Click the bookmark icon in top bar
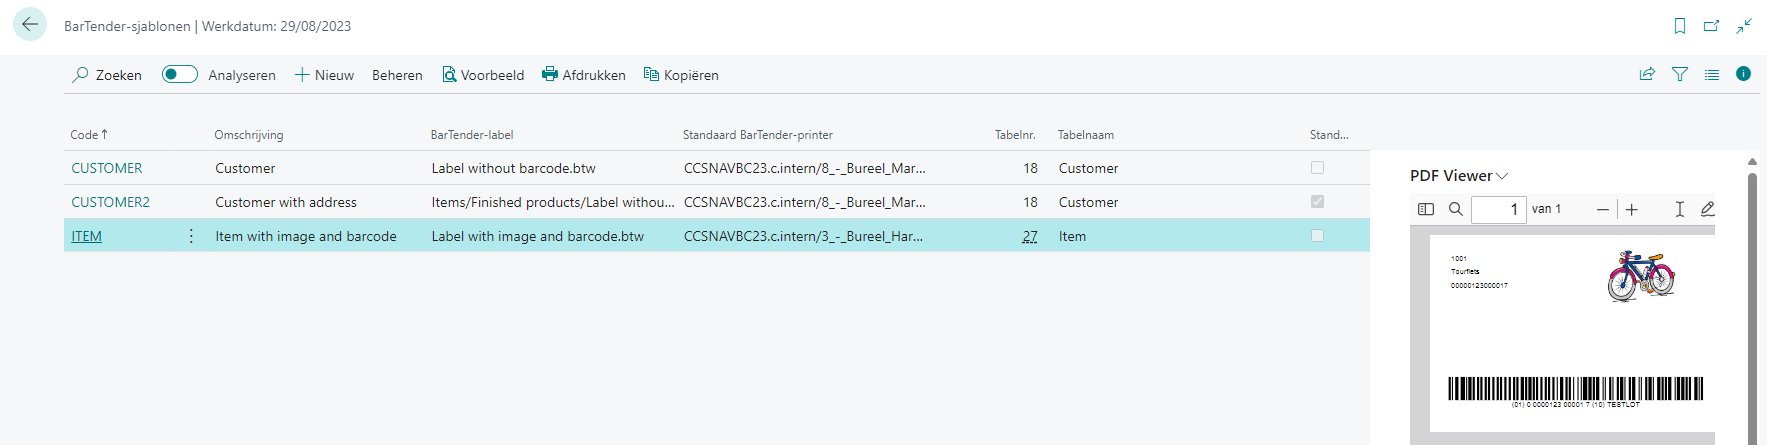The width and height of the screenshot is (1767, 445). point(1680,26)
